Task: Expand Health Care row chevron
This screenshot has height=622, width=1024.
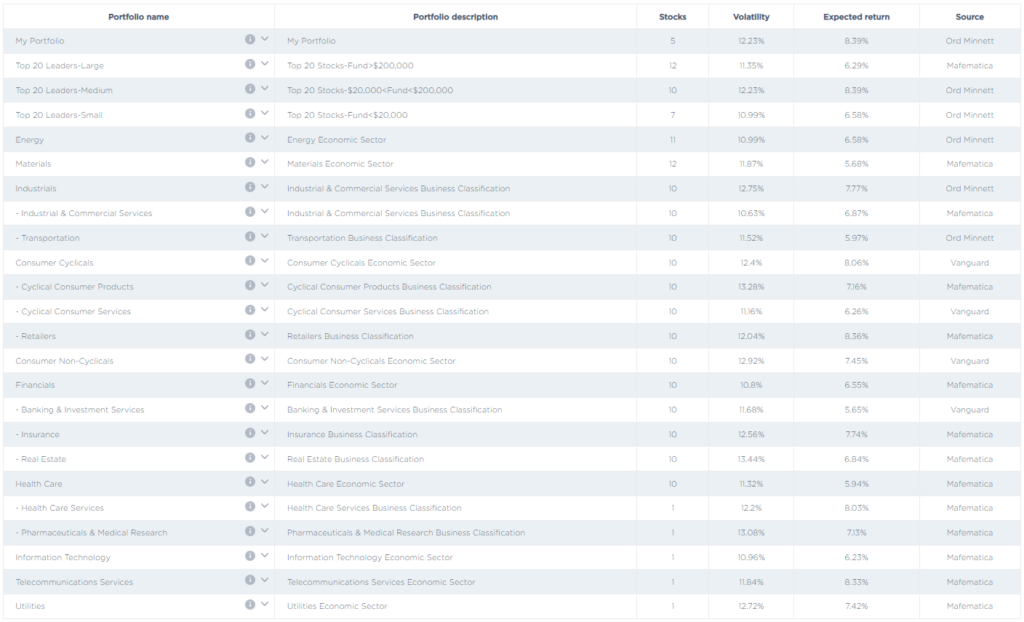Action: 264,482
